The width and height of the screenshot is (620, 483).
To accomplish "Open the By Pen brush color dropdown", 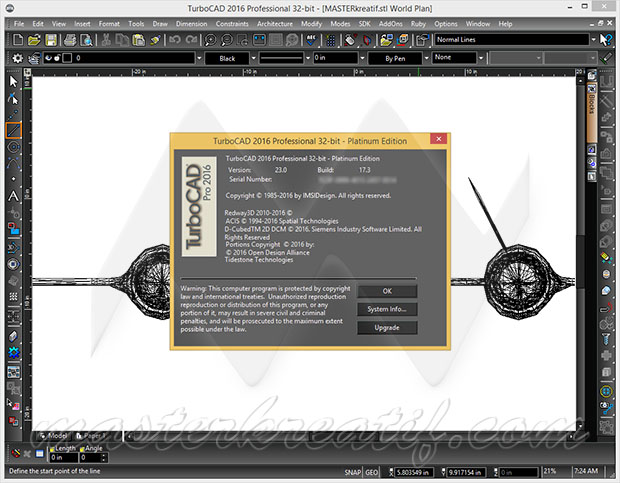I will point(426,58).
